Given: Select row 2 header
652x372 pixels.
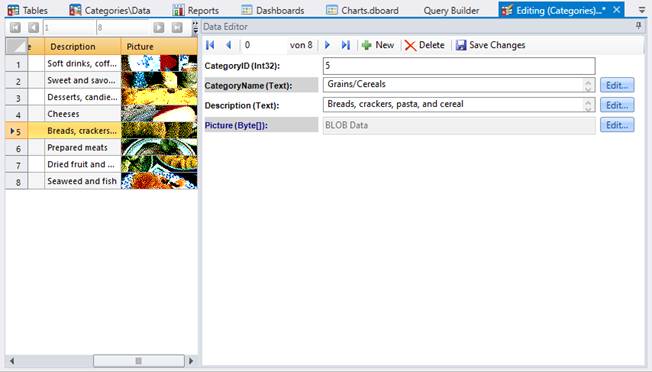Looking at the screenshot, I should [x=16, y=81].
